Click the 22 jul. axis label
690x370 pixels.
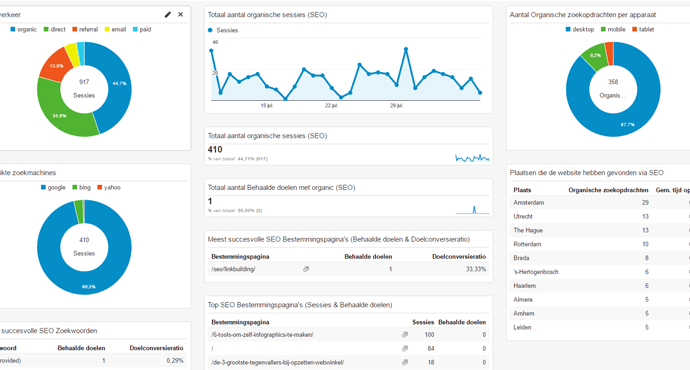331,106
